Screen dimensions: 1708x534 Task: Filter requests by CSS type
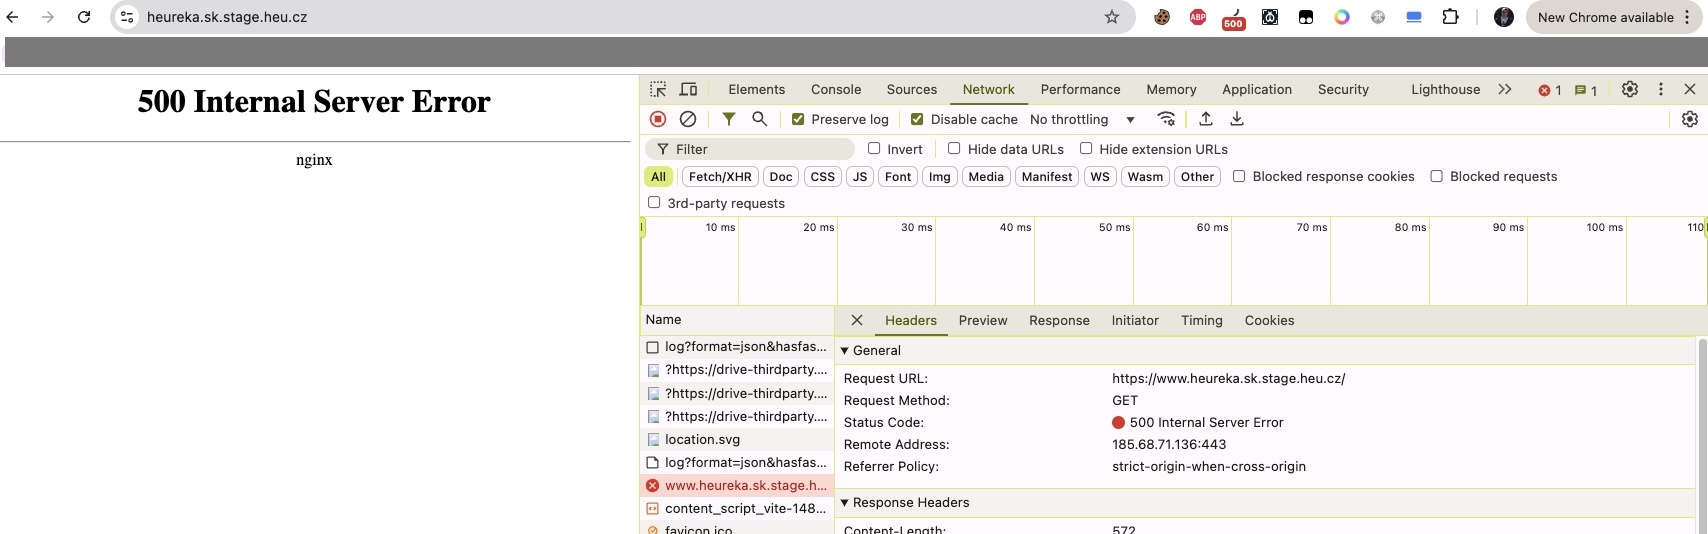(823, 176)
